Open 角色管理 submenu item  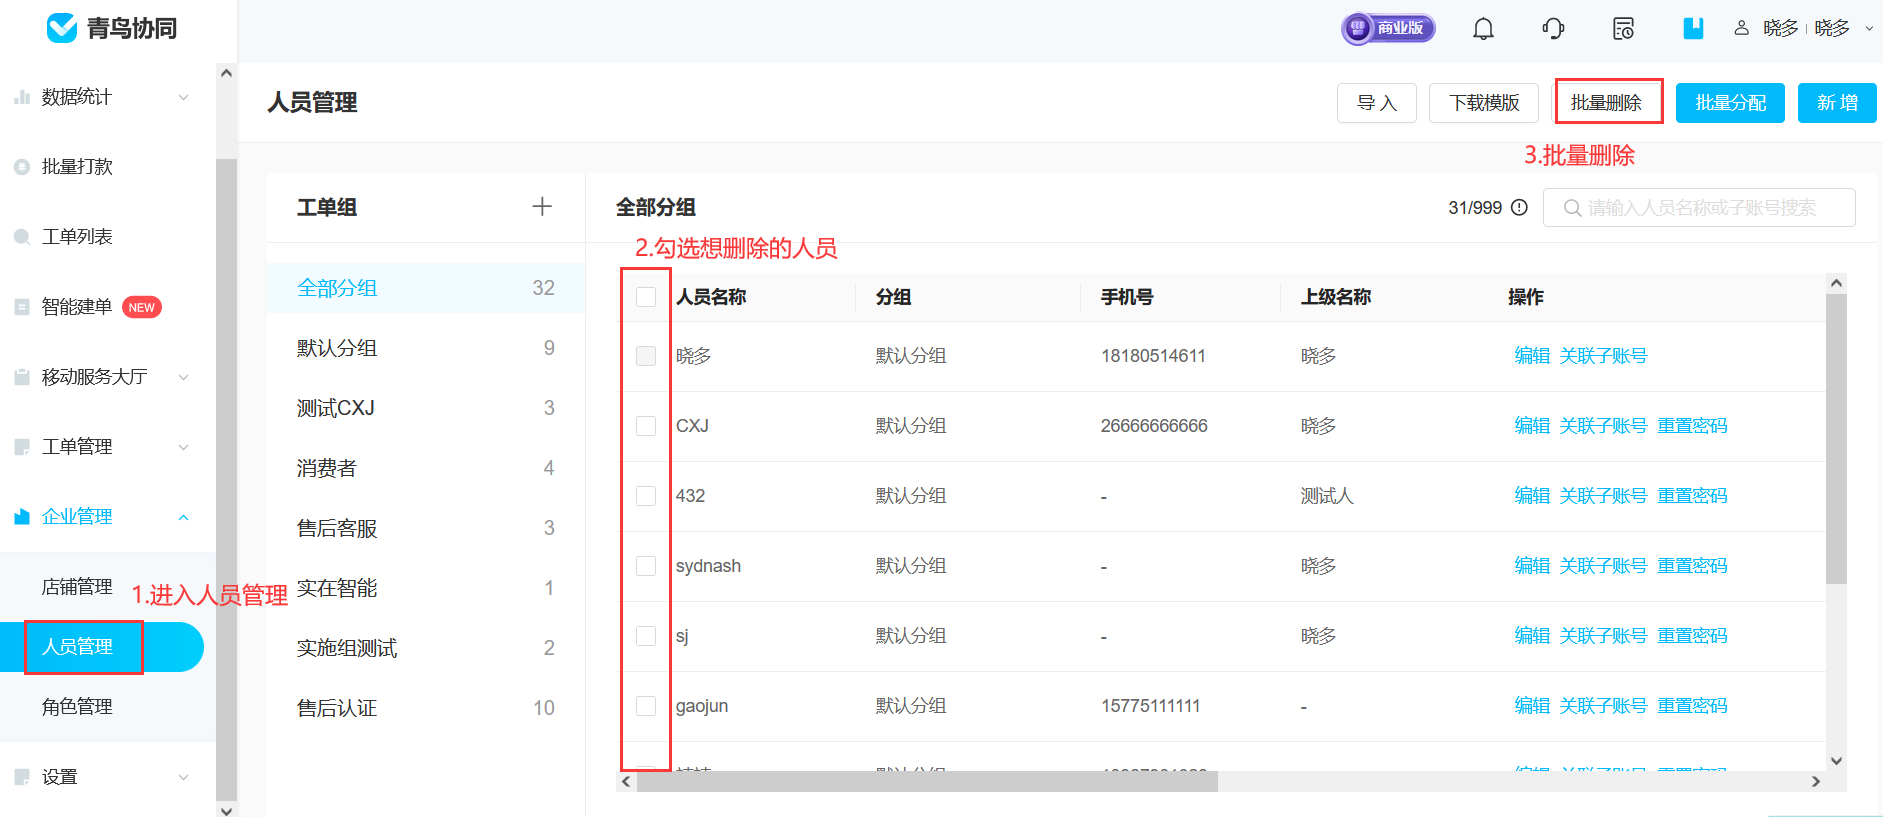coord(77,707)
